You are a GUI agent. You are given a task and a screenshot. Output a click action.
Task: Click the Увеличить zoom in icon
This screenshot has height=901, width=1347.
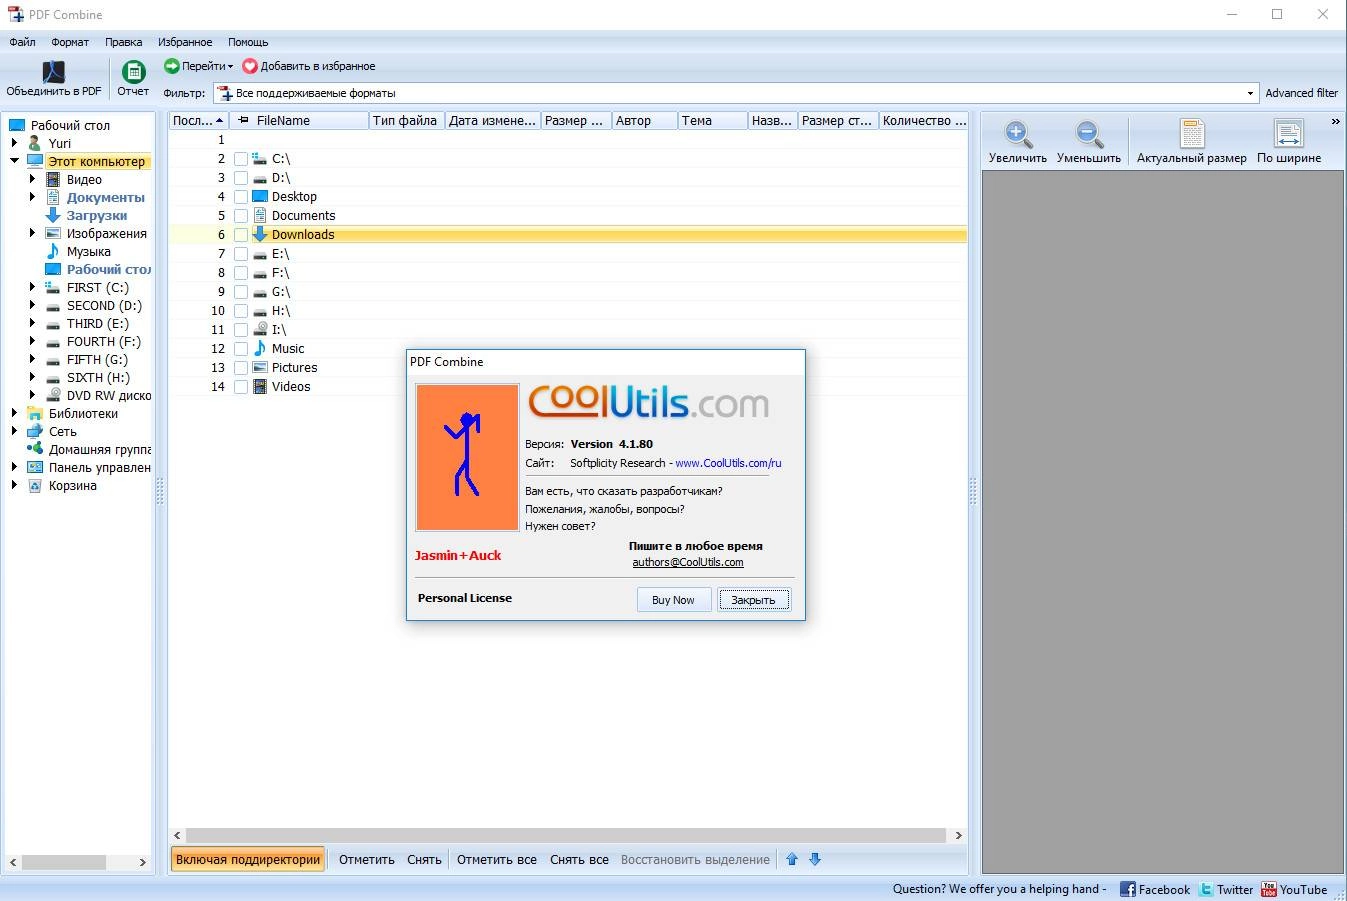(1018, 134)
